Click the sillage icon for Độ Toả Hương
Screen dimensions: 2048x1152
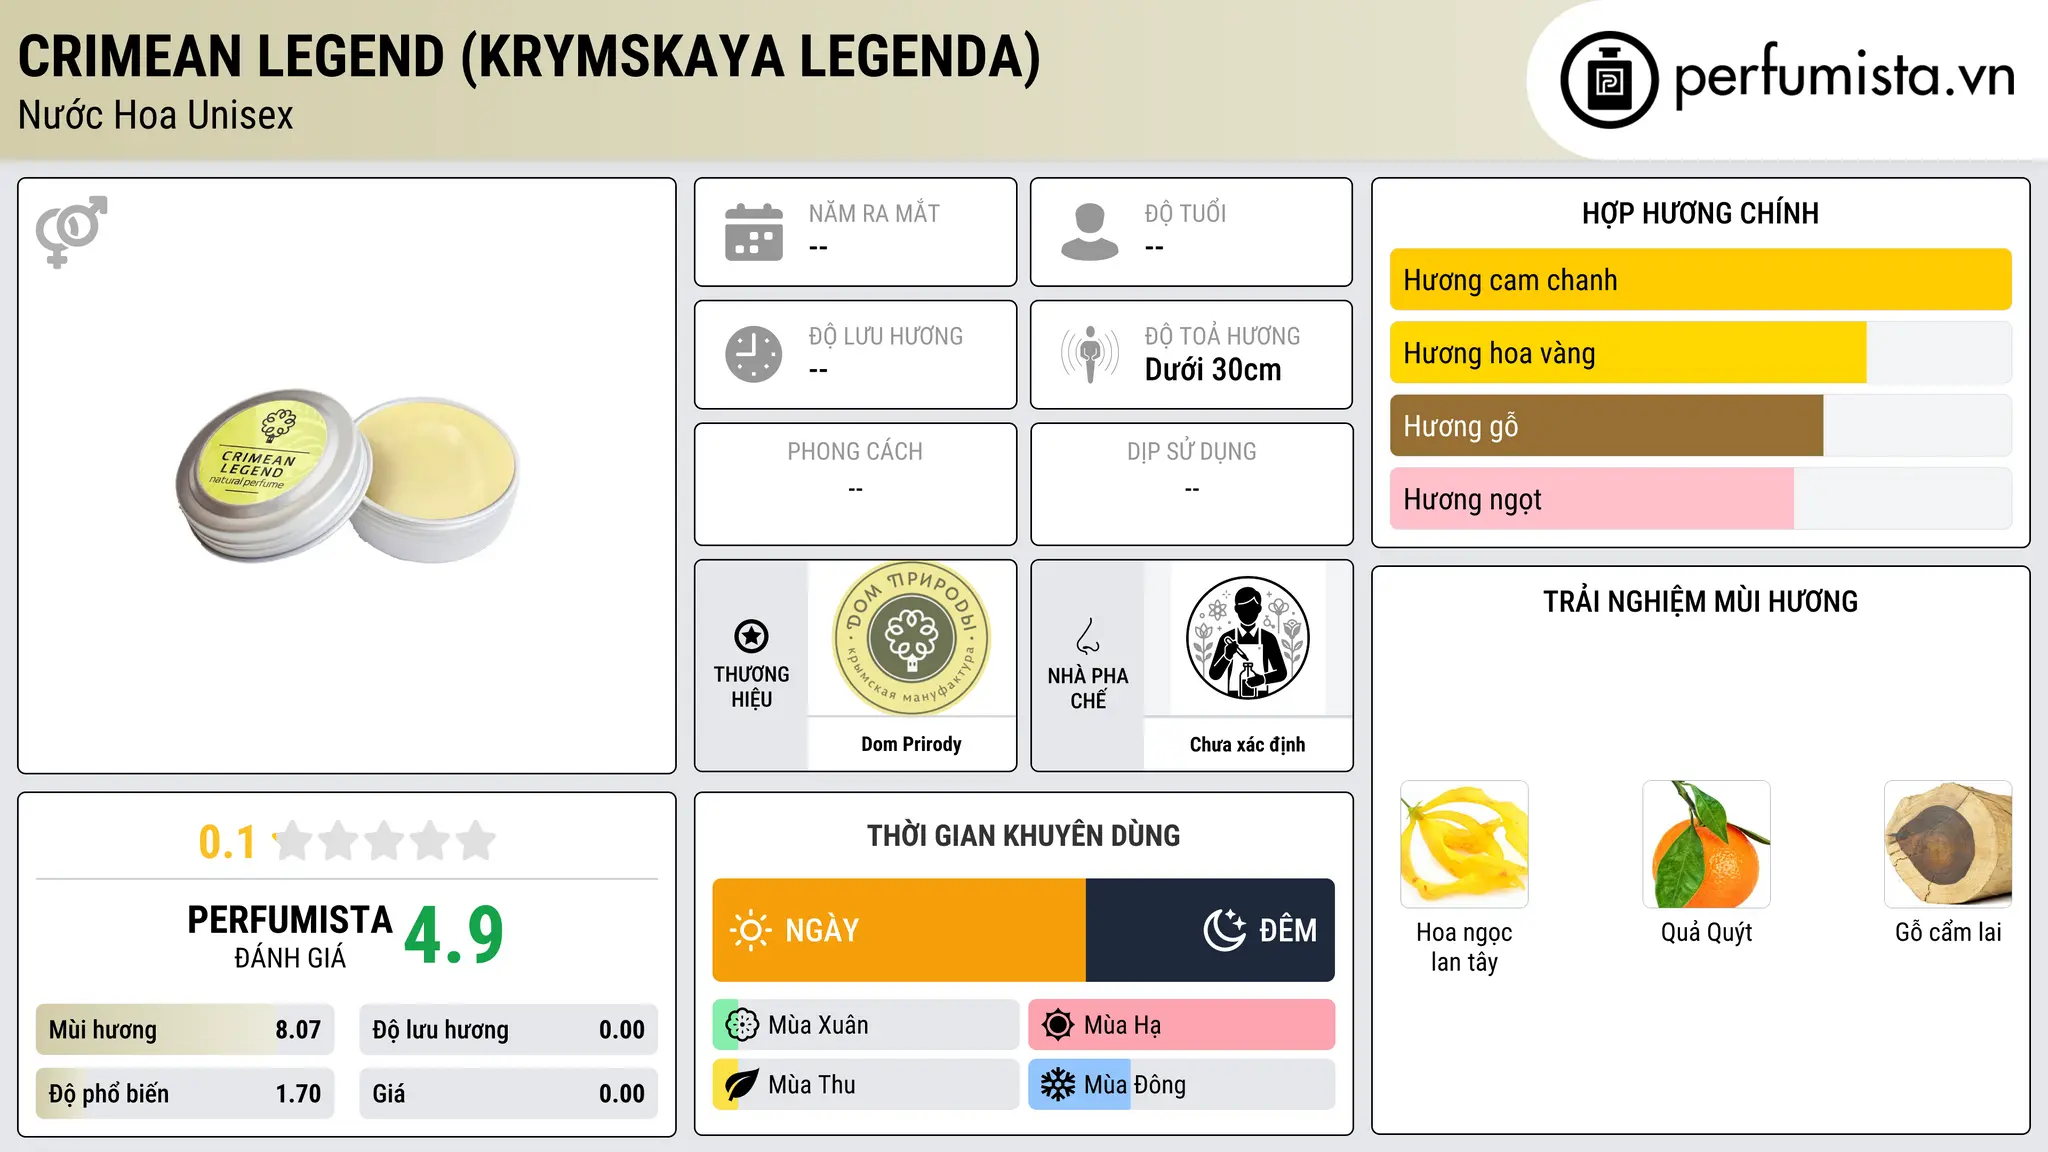coord(1090,354)
